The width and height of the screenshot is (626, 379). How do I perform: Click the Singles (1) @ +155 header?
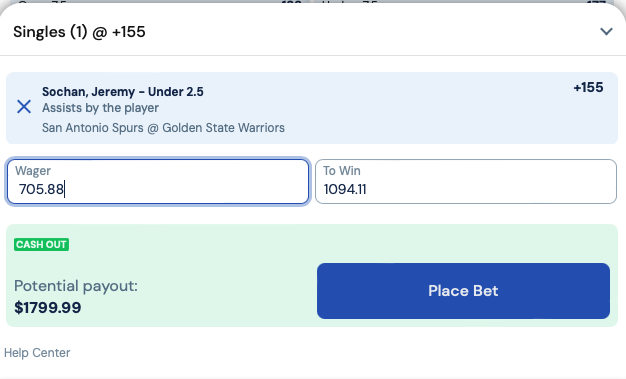[x=79, y=32]
